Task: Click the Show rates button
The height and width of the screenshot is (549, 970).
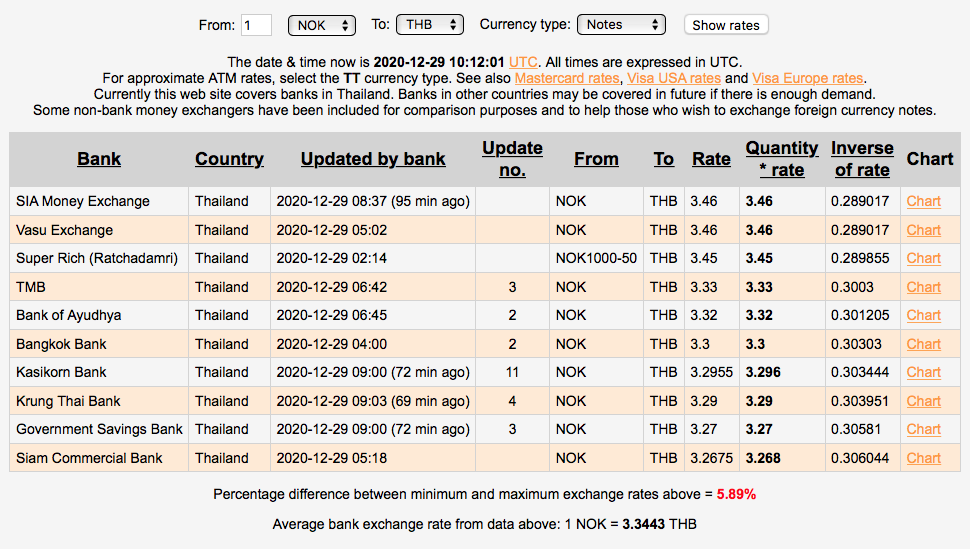Action: [726, 25]
